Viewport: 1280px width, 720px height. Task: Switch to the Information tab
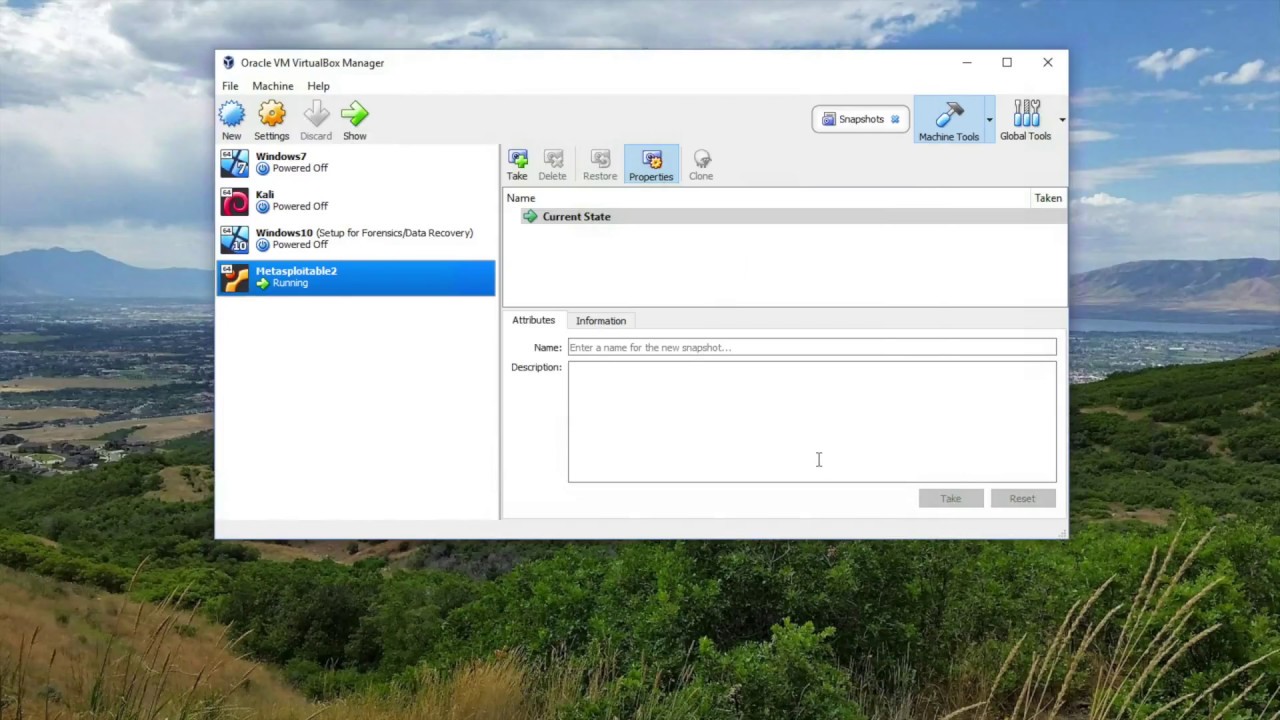click(x=601, y=321)
